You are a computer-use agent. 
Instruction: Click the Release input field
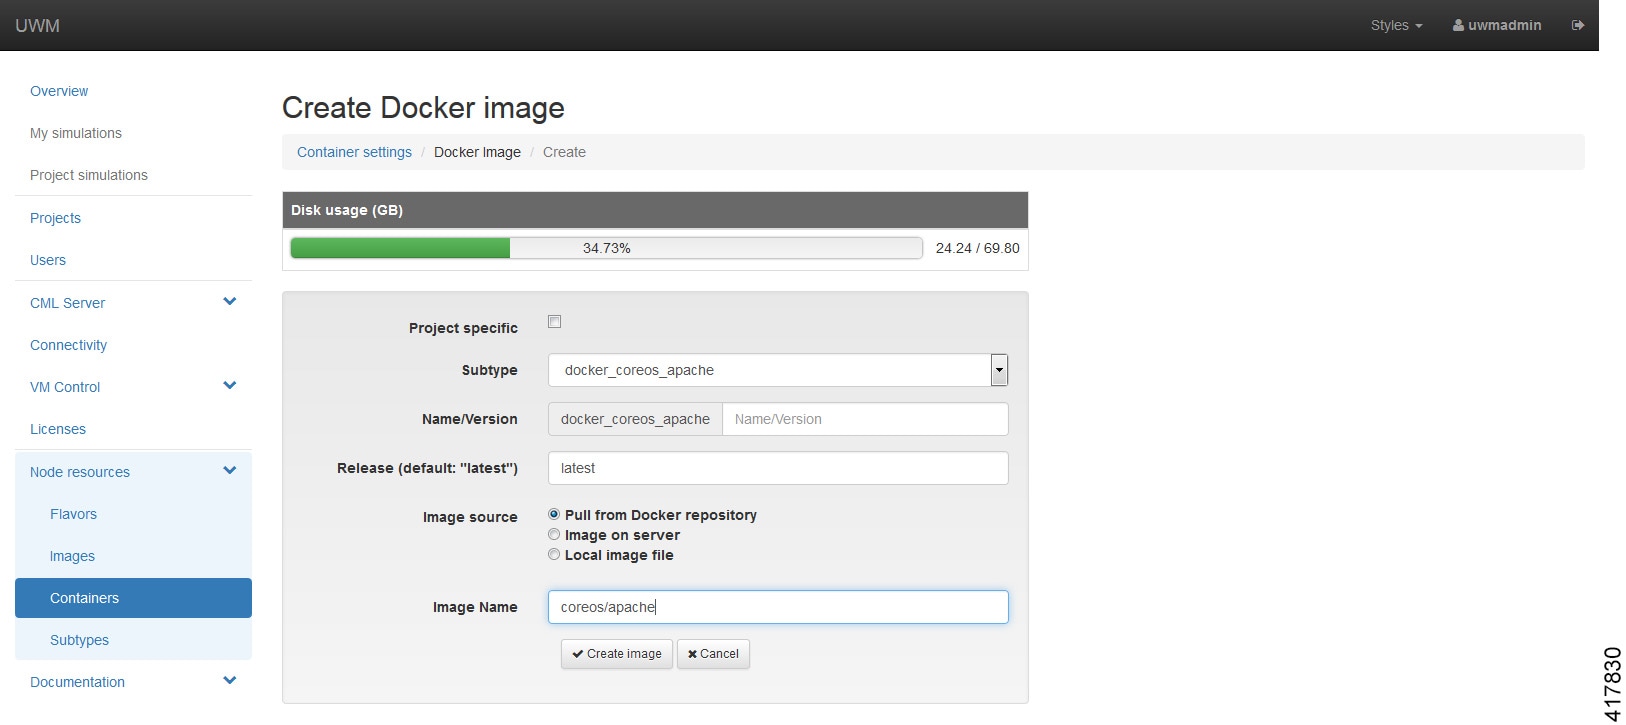(778, 468)
